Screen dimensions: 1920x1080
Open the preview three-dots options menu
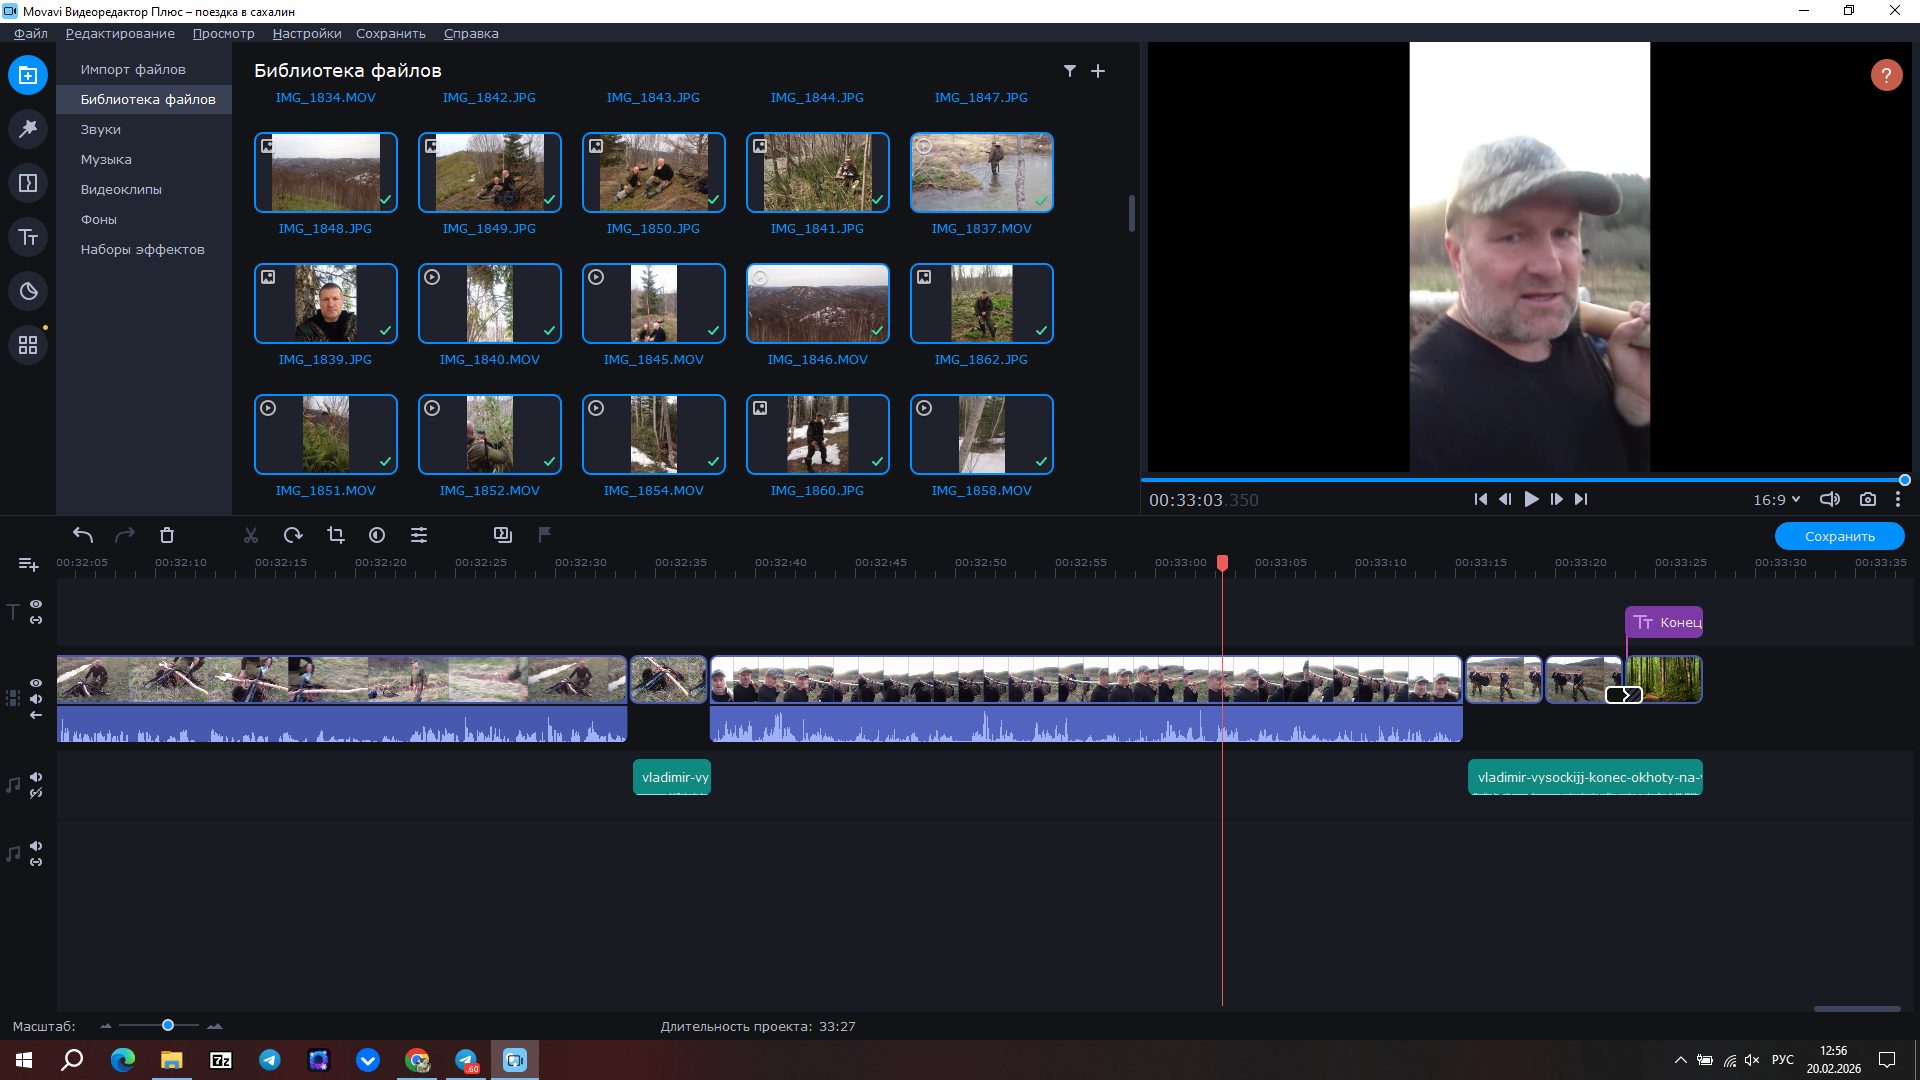click(1897, 499)
